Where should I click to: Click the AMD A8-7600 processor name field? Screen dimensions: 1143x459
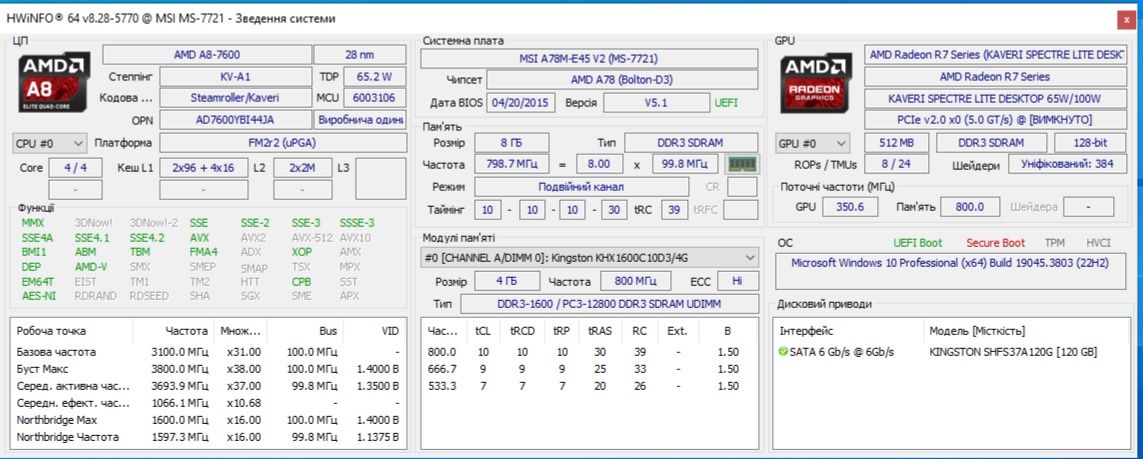pos(207,55)
